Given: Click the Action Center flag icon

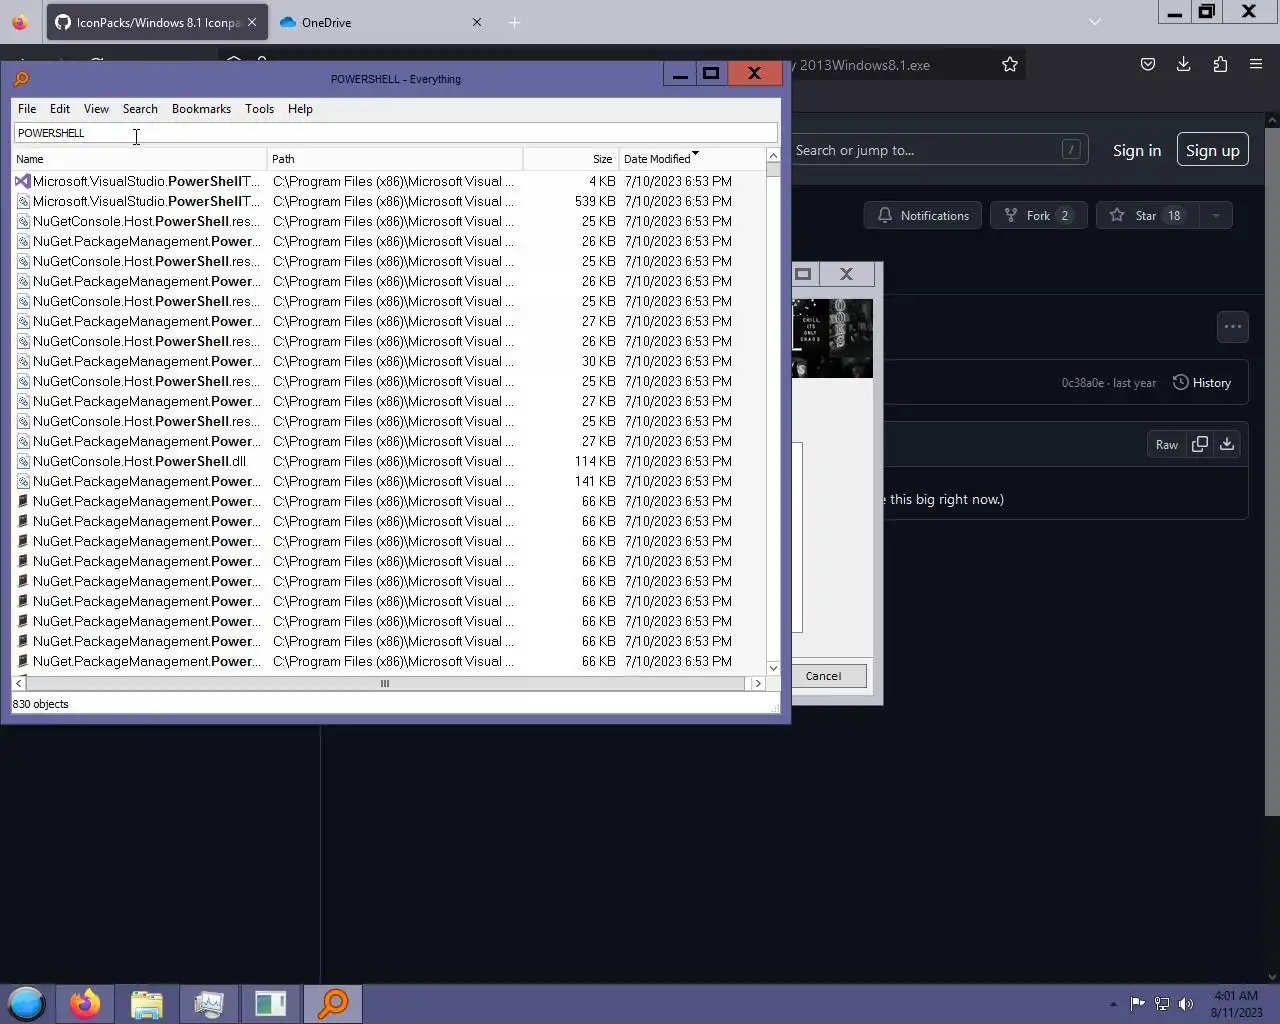Looking at the screenshot, I should (x=1137, y=1004).
